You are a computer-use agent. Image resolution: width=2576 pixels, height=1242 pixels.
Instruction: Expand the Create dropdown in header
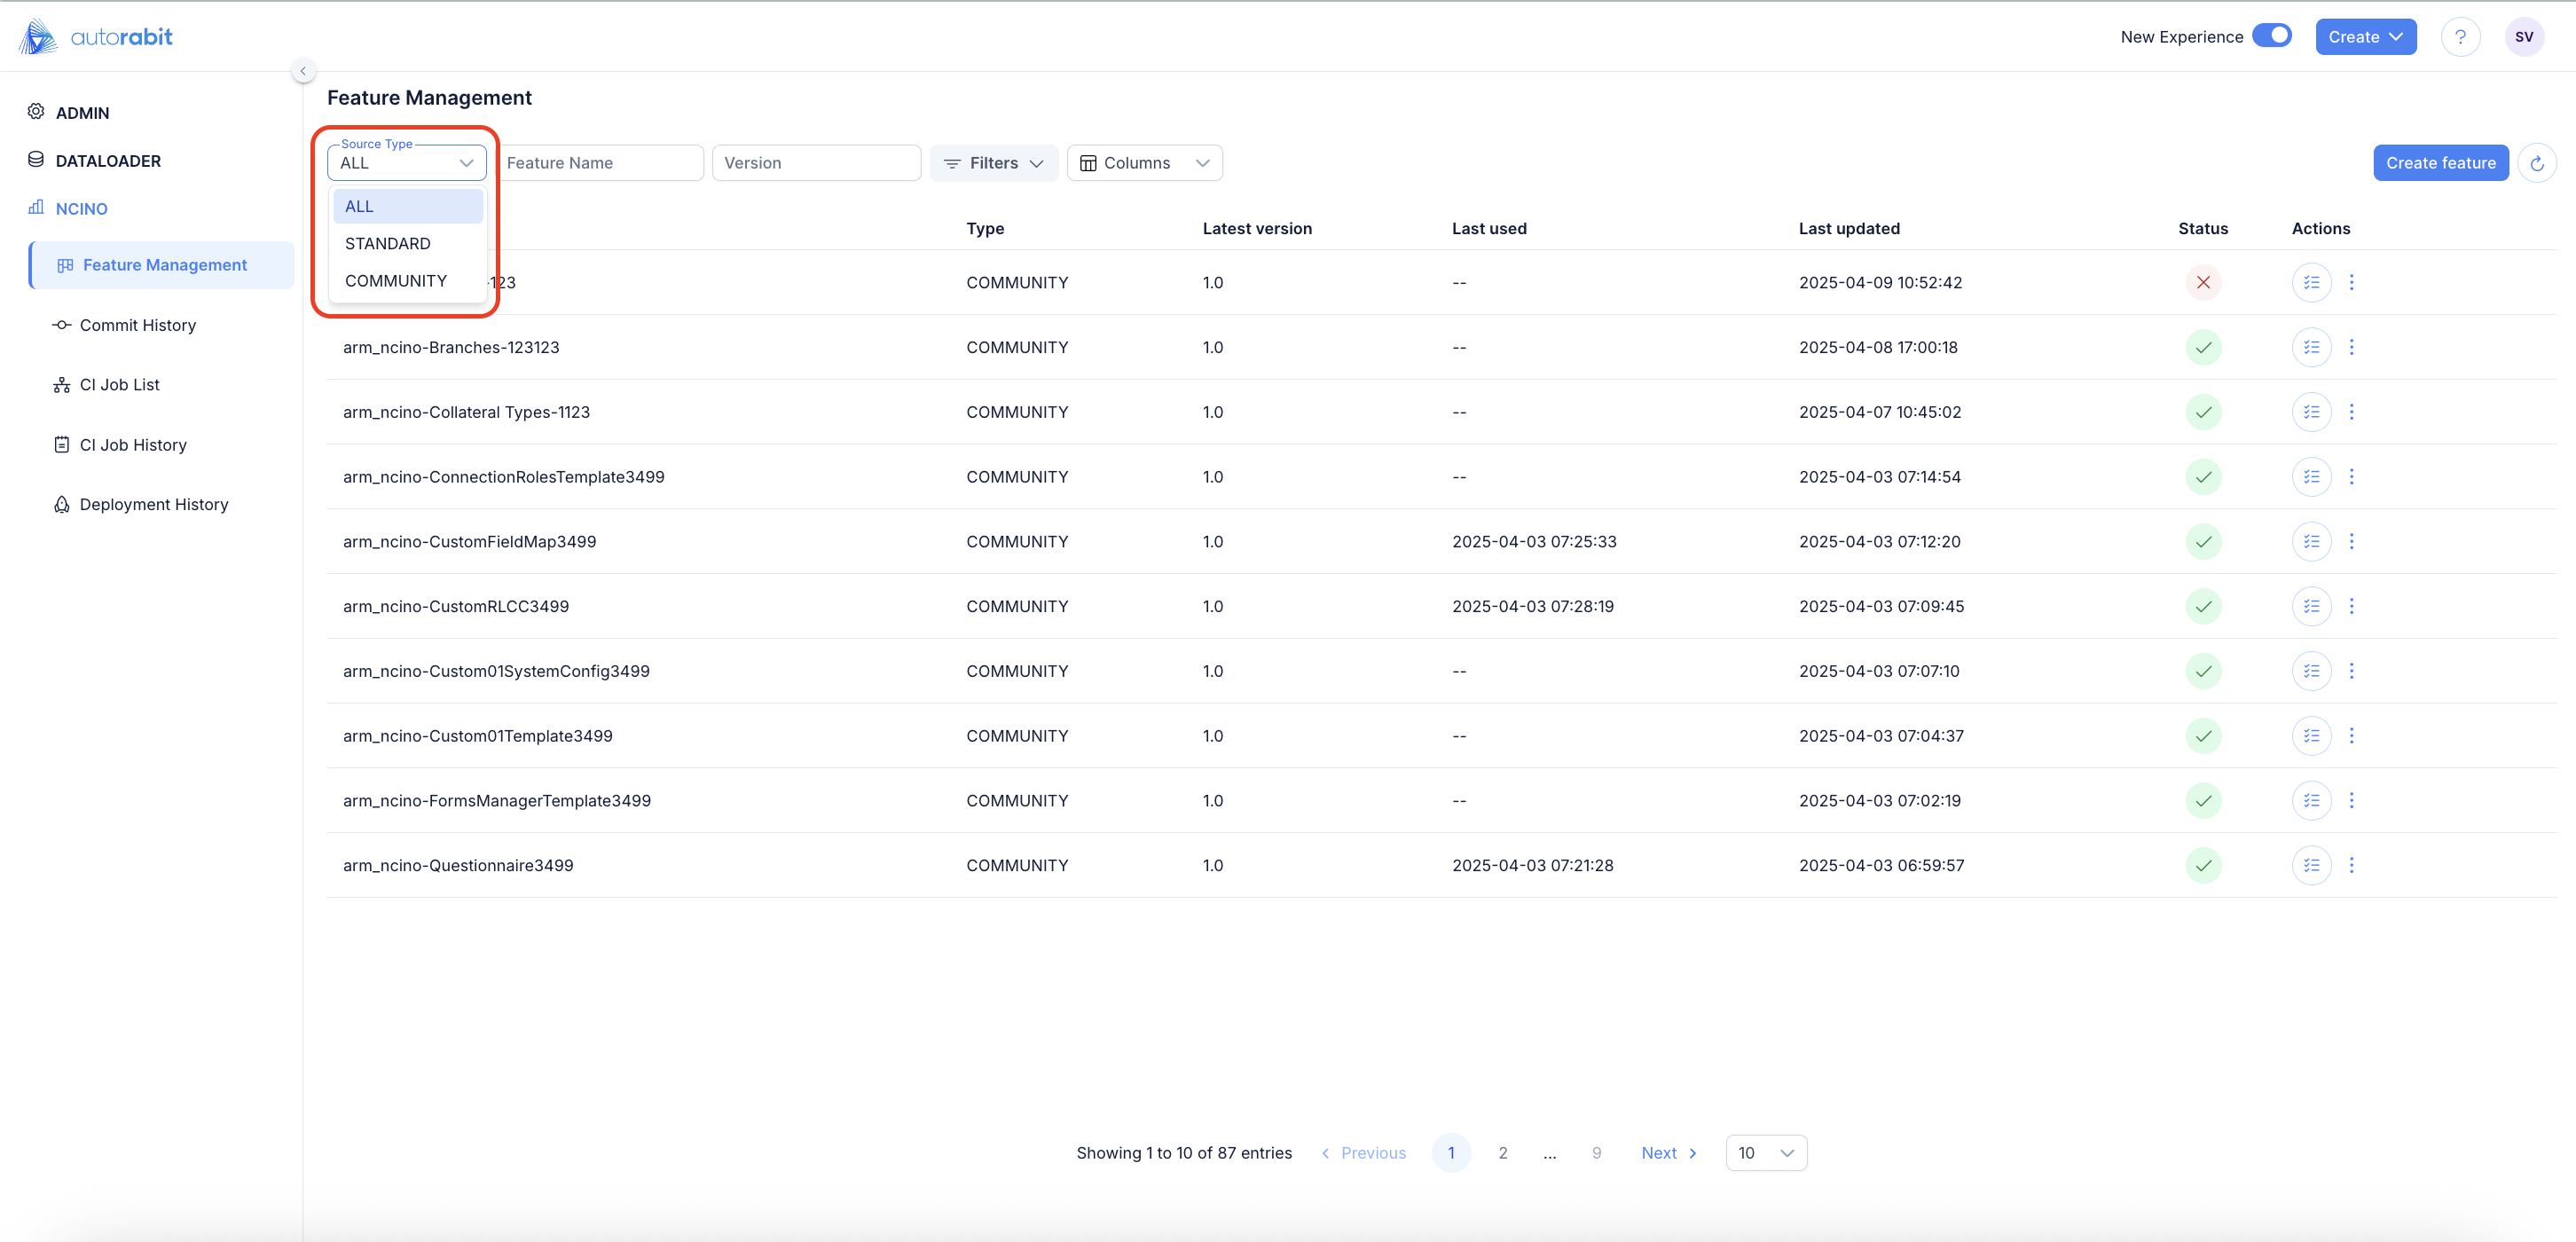(2365, 37)
